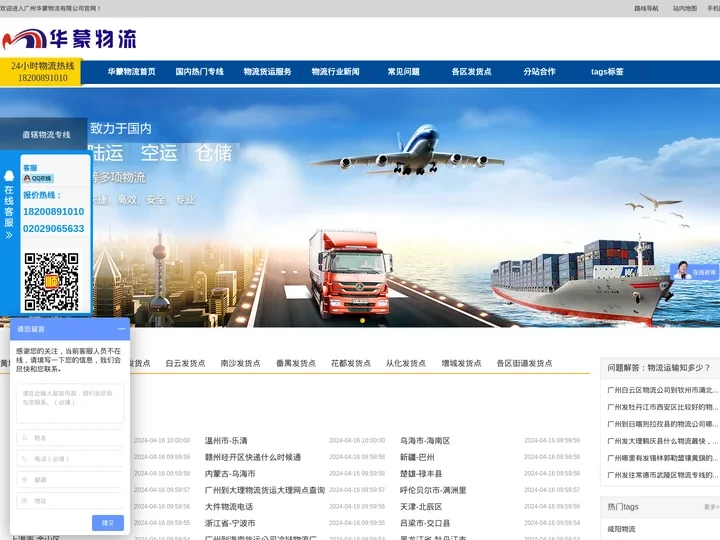Open 呼伦贝尔市-满洲里 article link
This screenshot has width=720, height=540.
433,490
